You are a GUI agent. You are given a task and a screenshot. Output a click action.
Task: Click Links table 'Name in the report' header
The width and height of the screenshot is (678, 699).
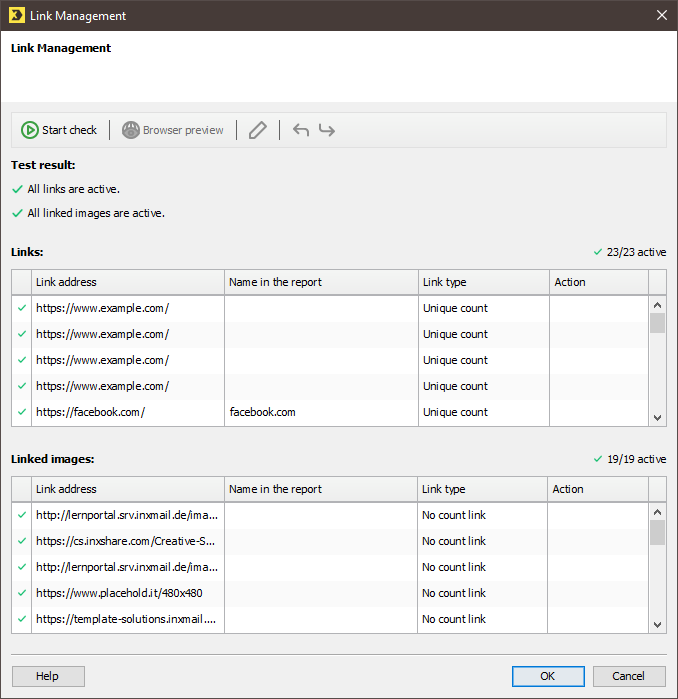(321, 282)
